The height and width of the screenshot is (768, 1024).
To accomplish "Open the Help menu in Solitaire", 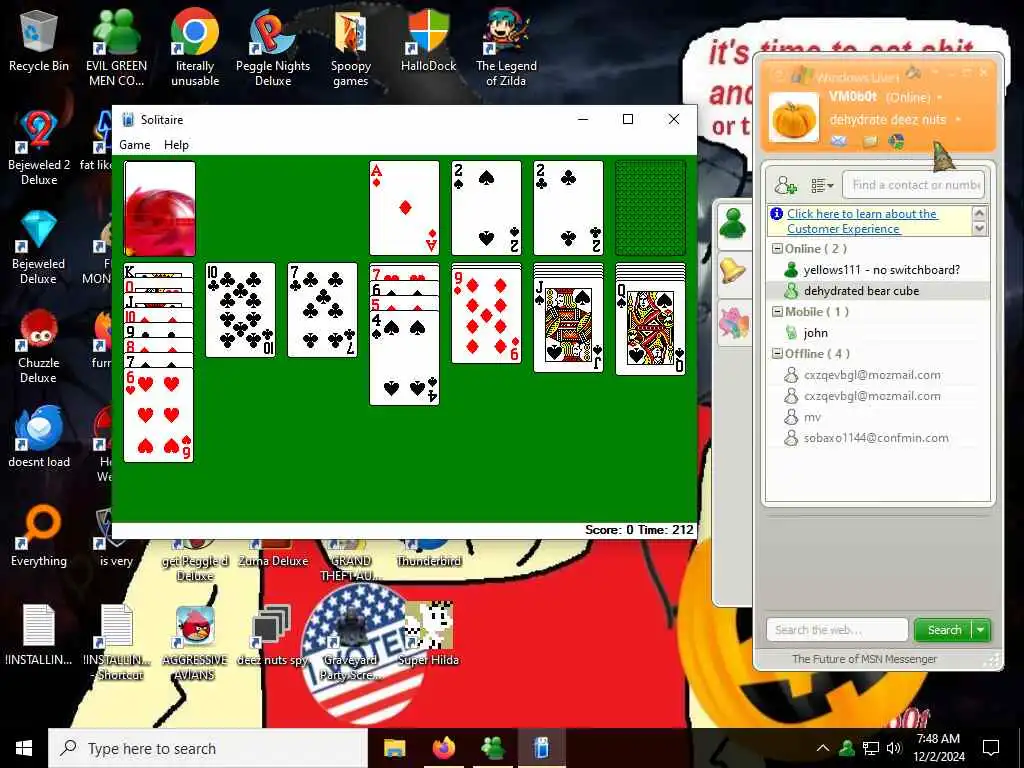I will (x=176, y=145).
